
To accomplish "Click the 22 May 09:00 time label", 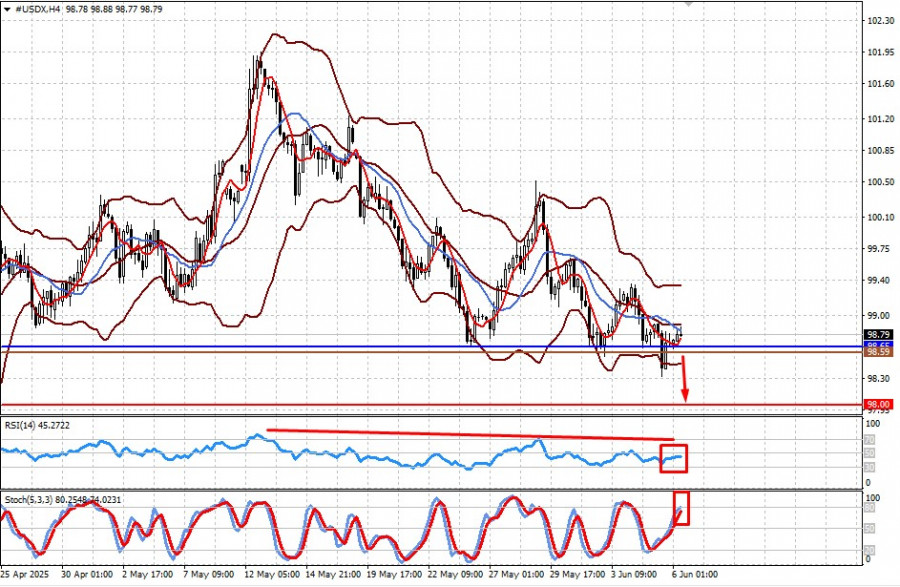I will [x=456, y=574].
